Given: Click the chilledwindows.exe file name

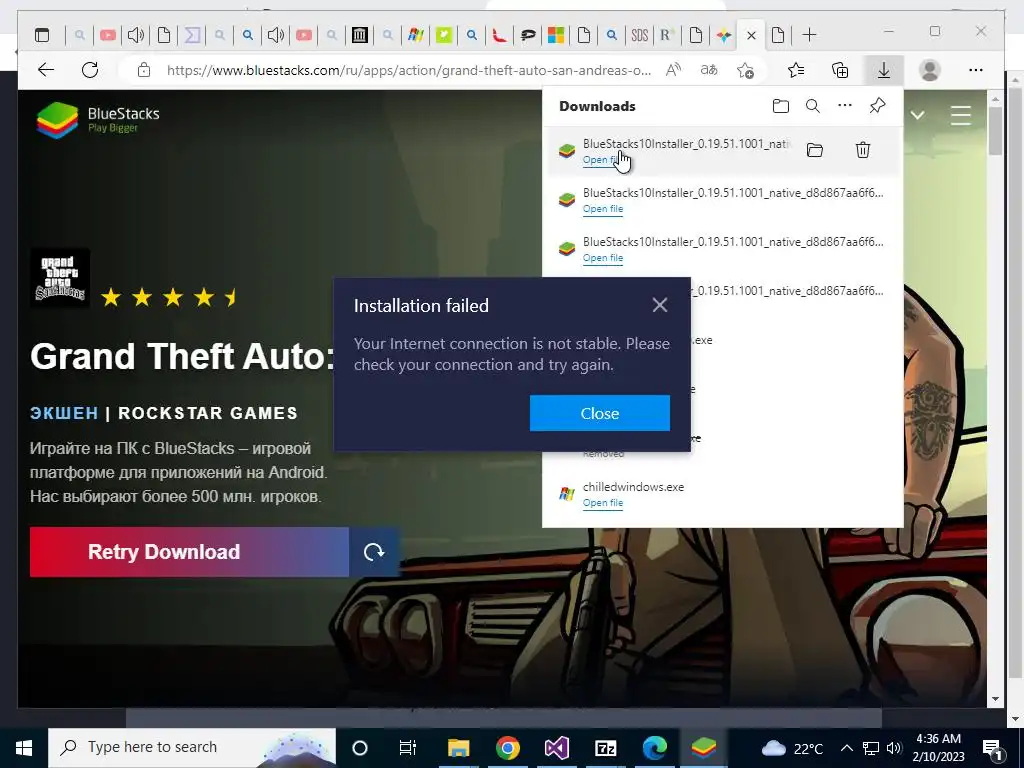Looking at the screenshot, I should click(x=633, y=487).
